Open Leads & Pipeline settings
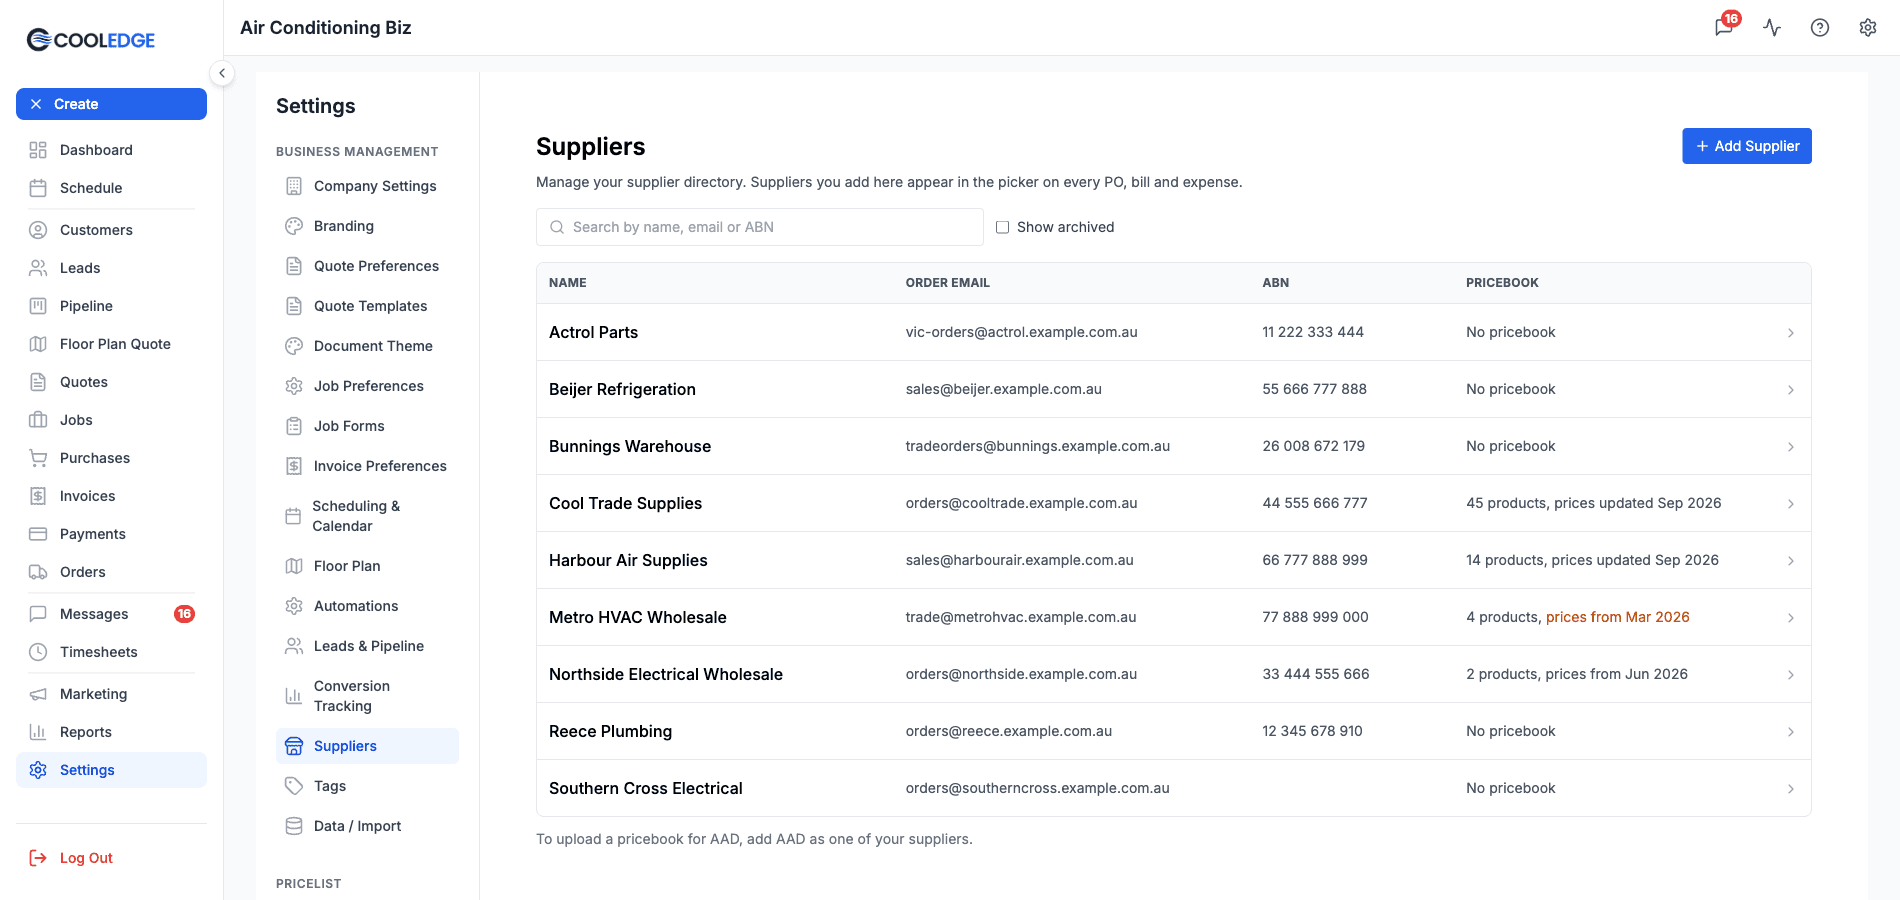Image resolution: width=1900 pixels, height=900 pixels. pyautogui.click(x=367, y=646)
